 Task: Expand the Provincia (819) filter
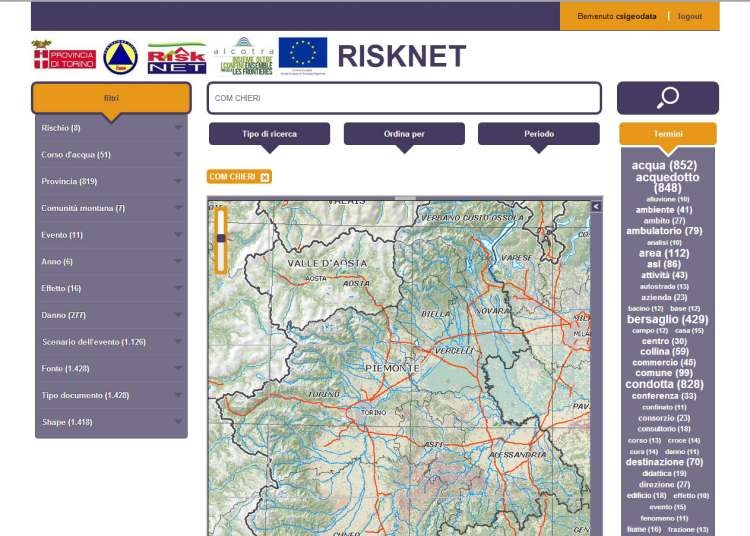coord(111,182)
